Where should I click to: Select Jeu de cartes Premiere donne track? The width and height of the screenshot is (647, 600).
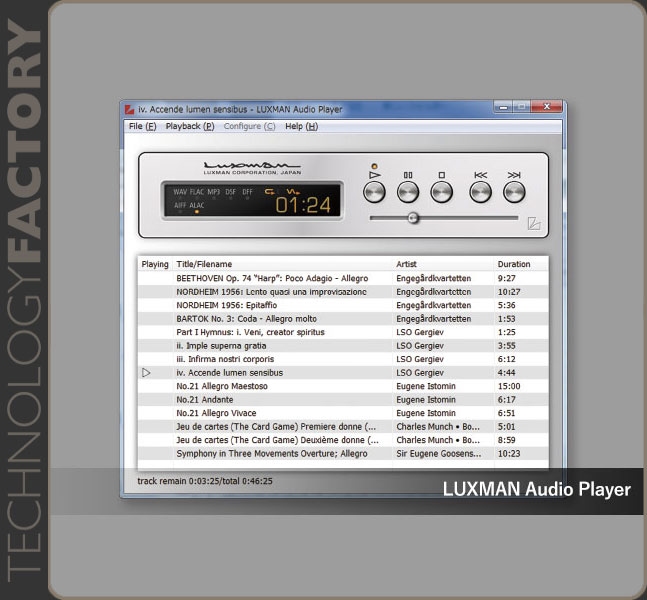point(343,426)
